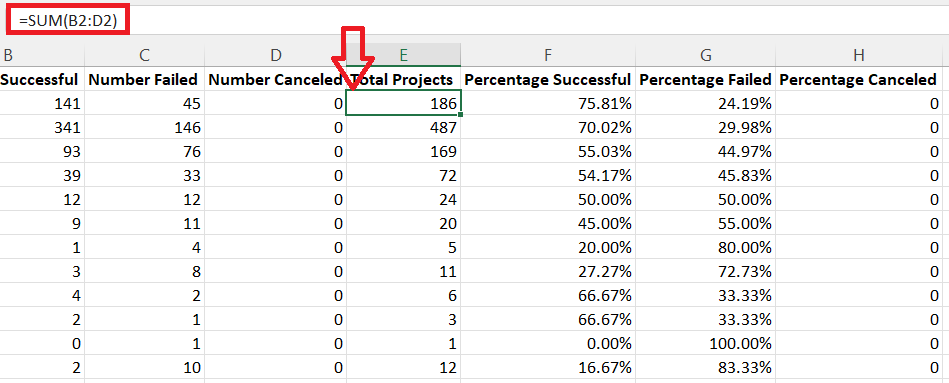The height and width of the screenshot is (383, 949).
Task: Select the Number Failed cell showing 76
Action: (x=144, y=151)
